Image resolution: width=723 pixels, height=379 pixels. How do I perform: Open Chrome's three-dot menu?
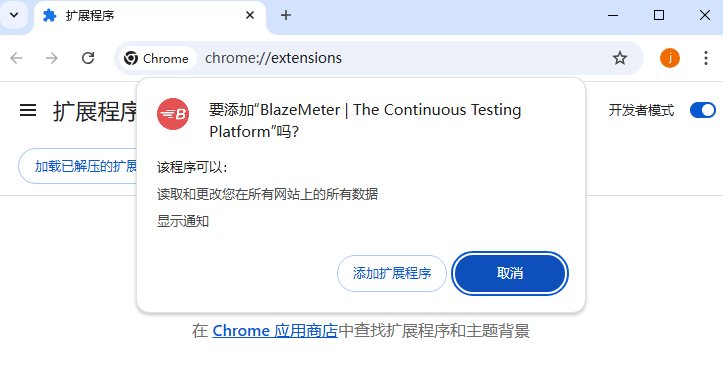pyautogui.click(x=706, y=58)
